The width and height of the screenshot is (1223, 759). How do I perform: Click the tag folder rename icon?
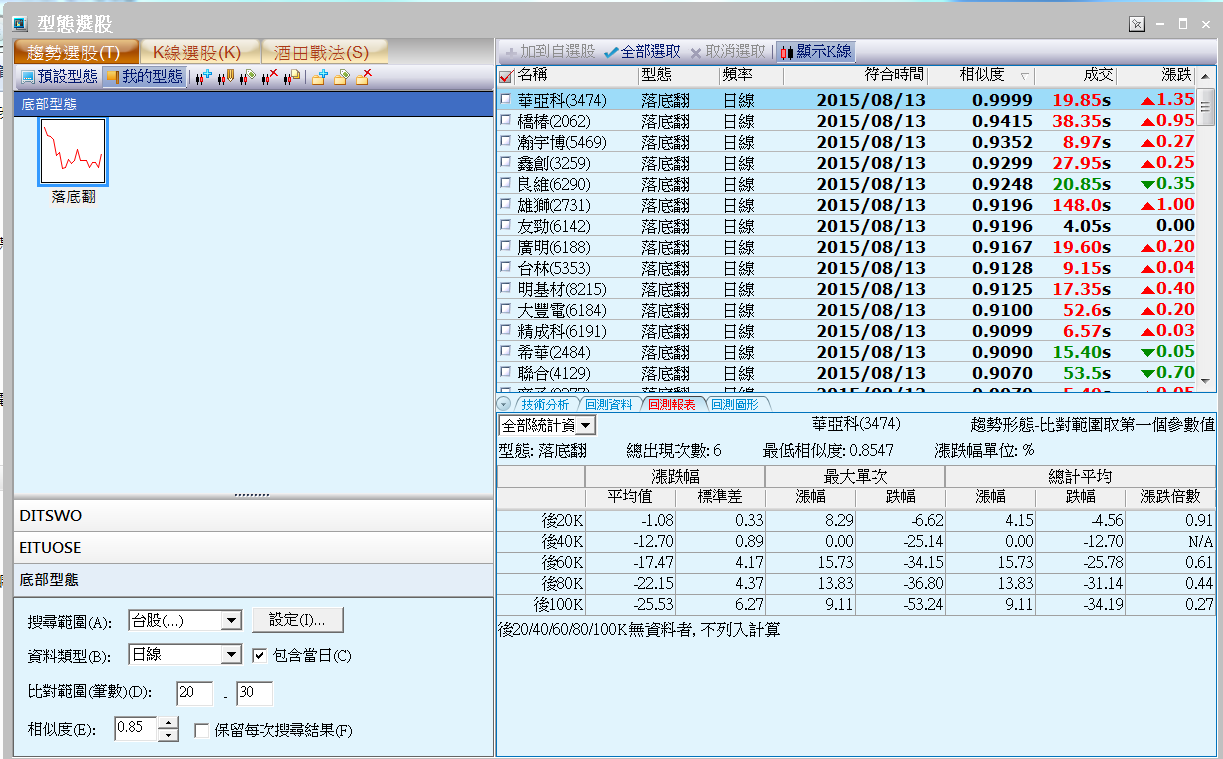coord(341,77)
